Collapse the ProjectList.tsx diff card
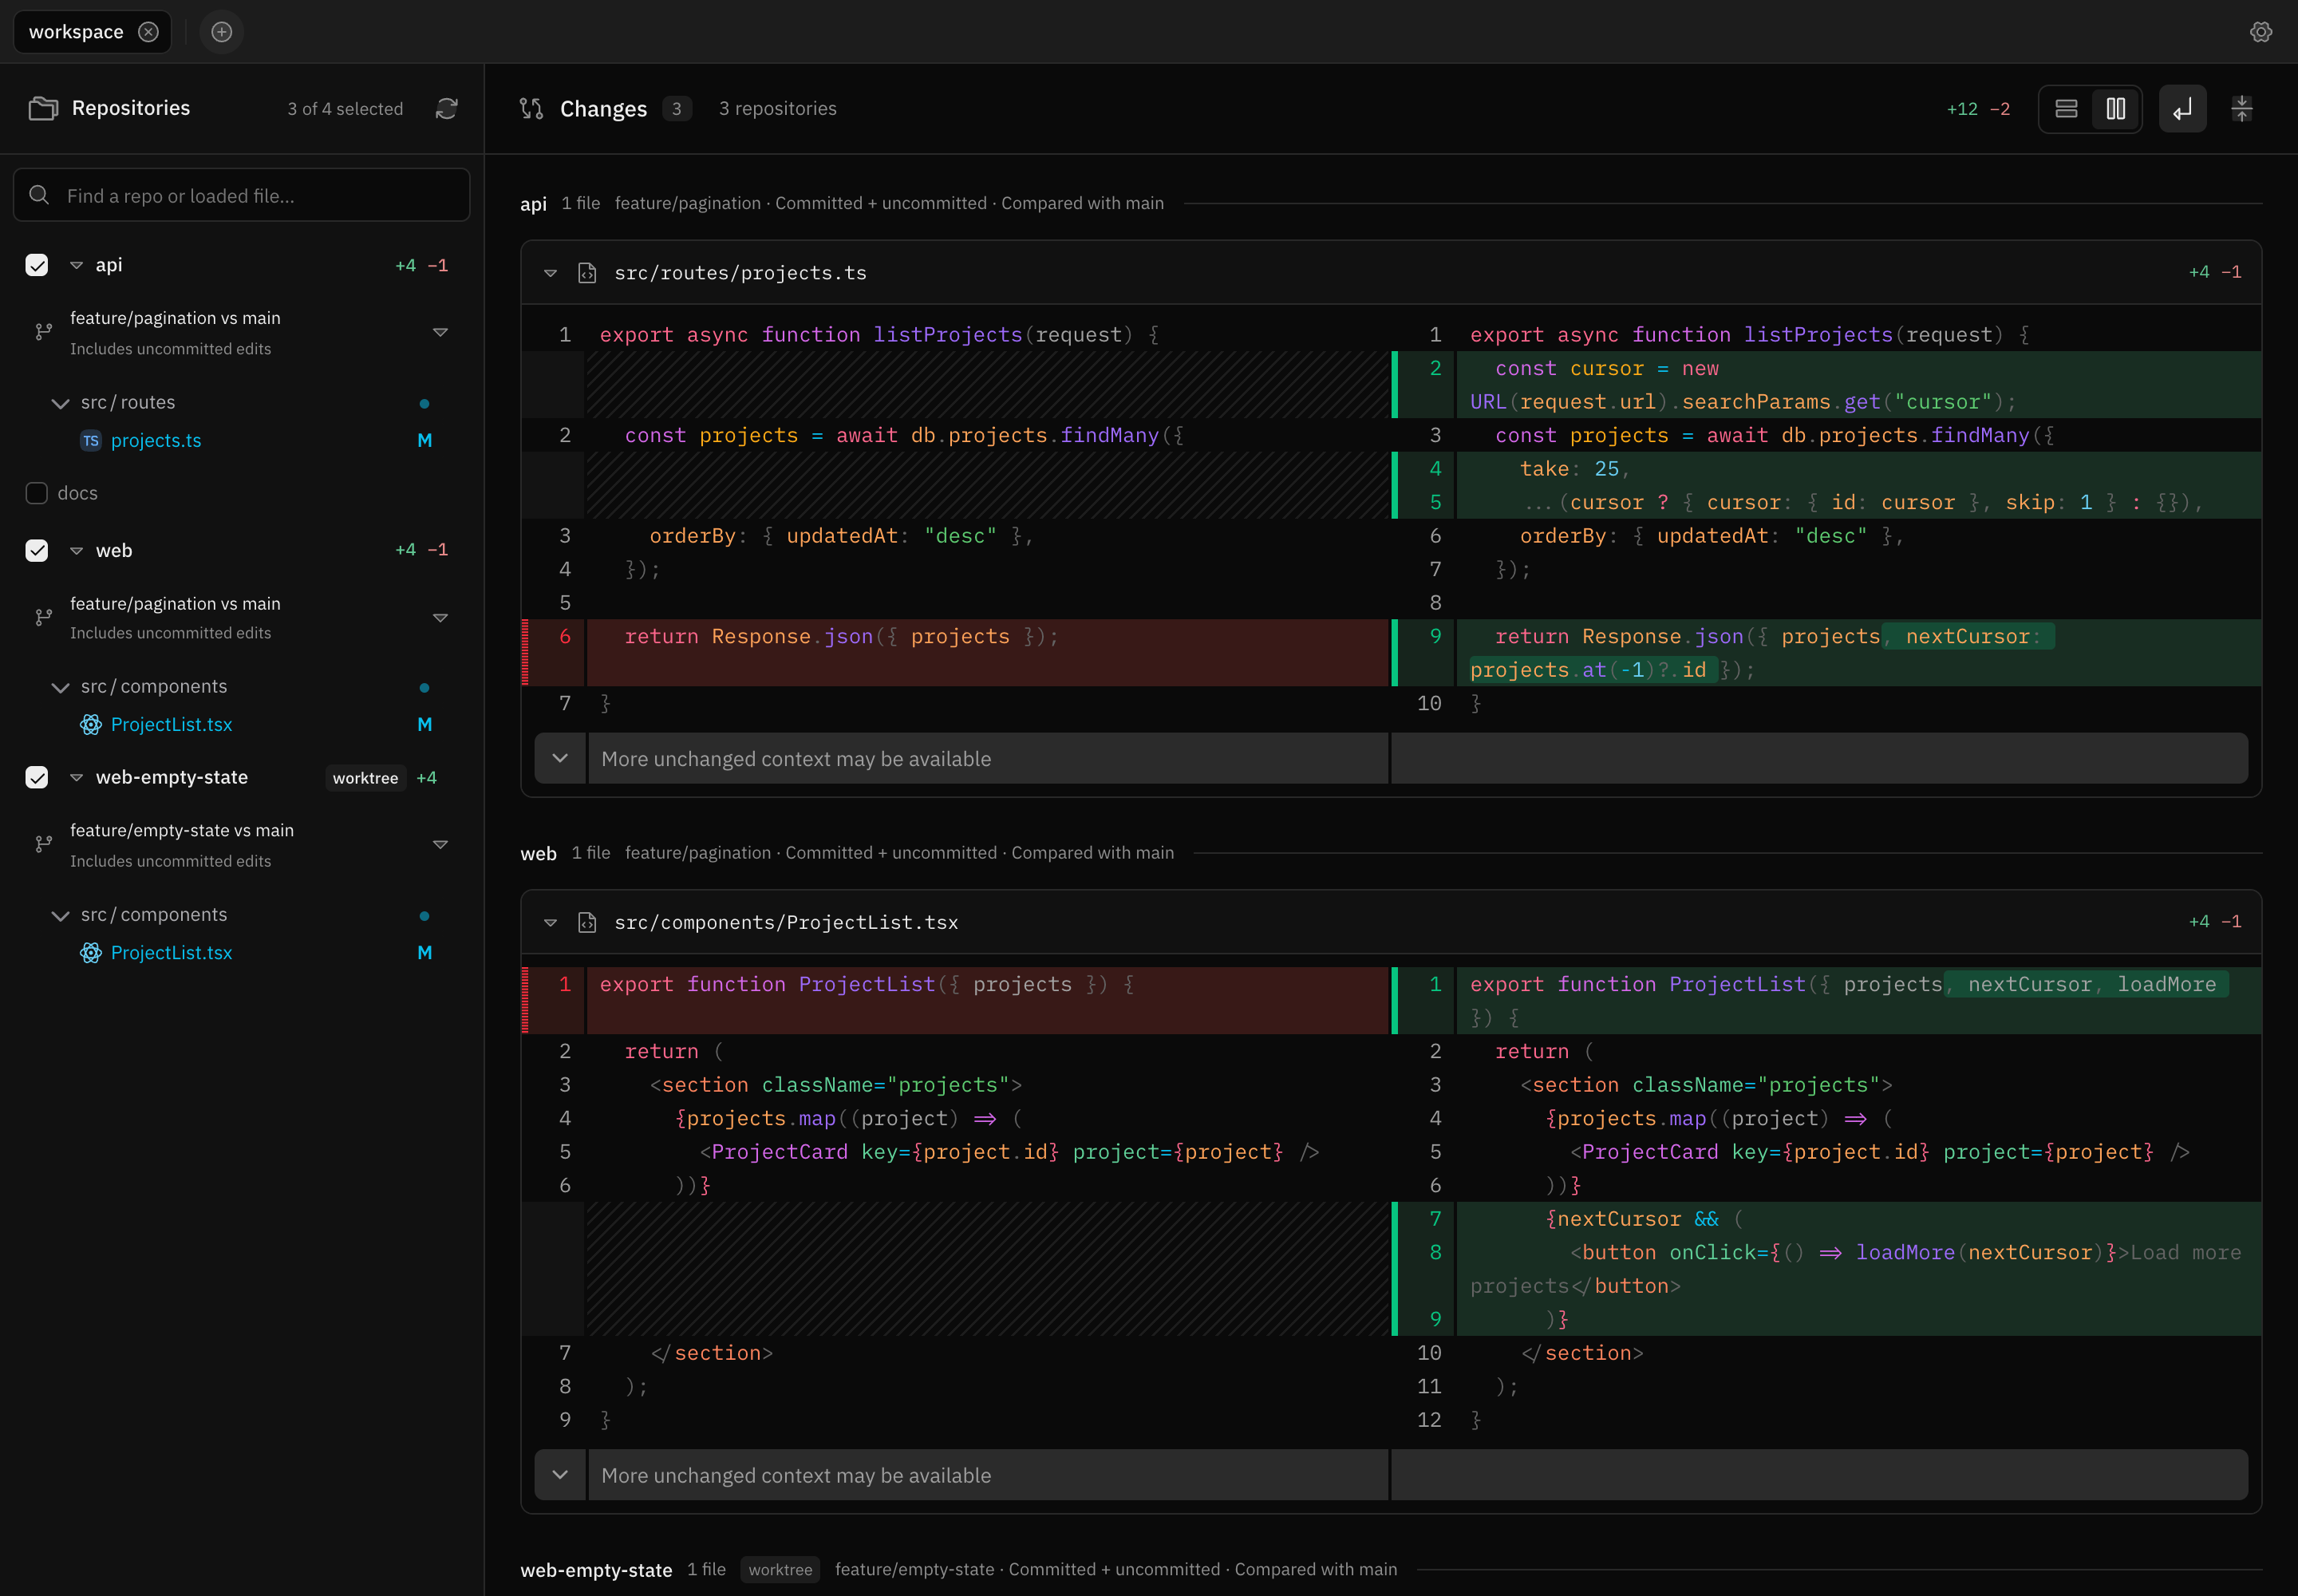The height and width of the screenshot is (1596, 2298). click(x=550, y=922)
